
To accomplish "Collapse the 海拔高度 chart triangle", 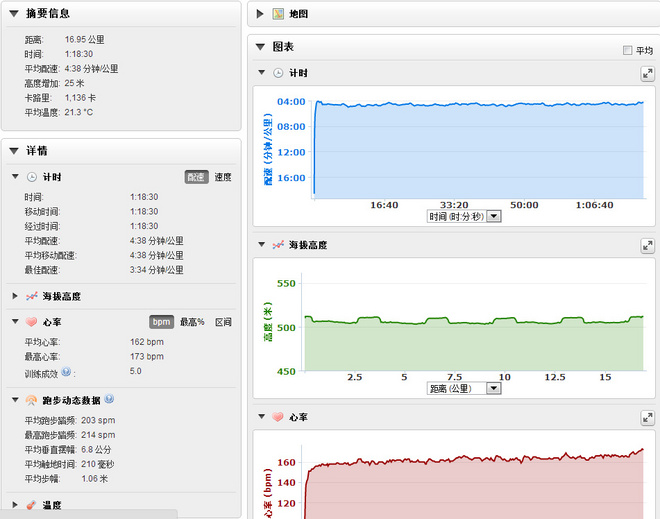I will 262,244.
